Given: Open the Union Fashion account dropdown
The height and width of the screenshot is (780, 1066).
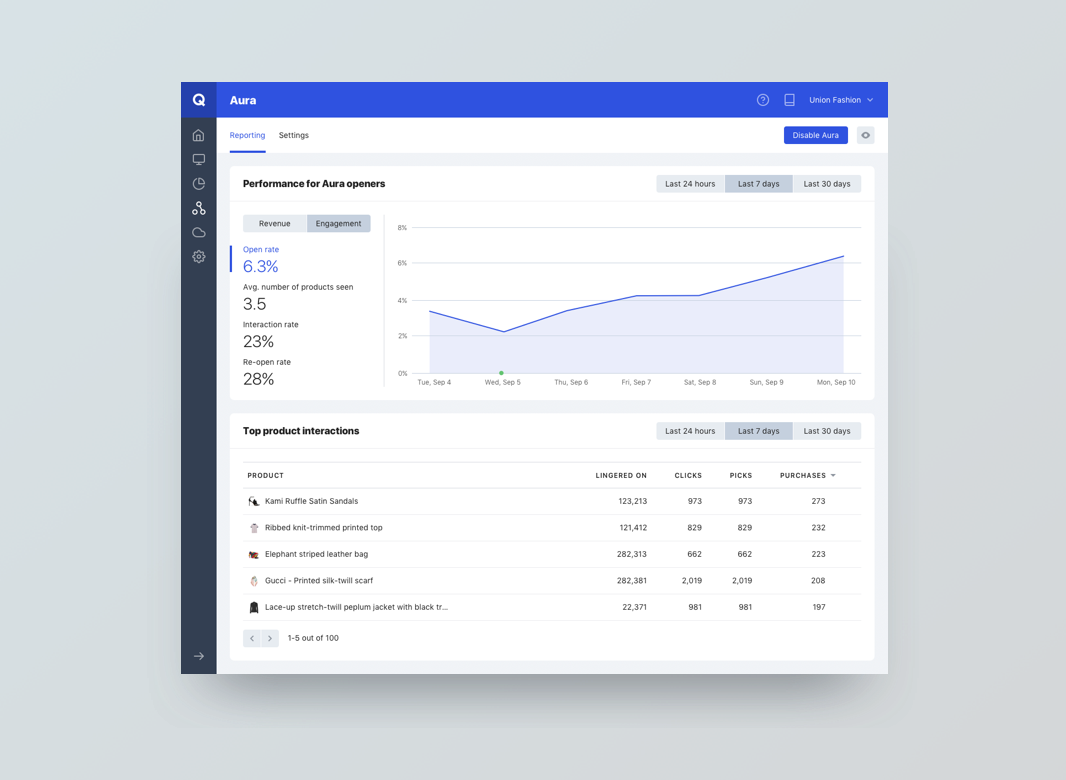Looking at the screenshot, I should coord(841,100).
